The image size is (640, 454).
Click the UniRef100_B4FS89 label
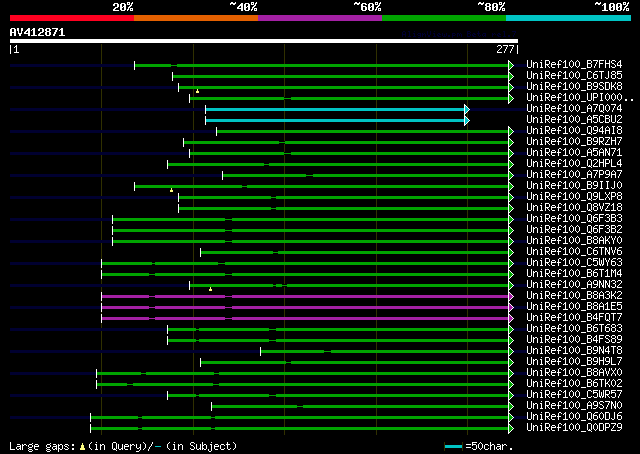click(x=574, y=340)
